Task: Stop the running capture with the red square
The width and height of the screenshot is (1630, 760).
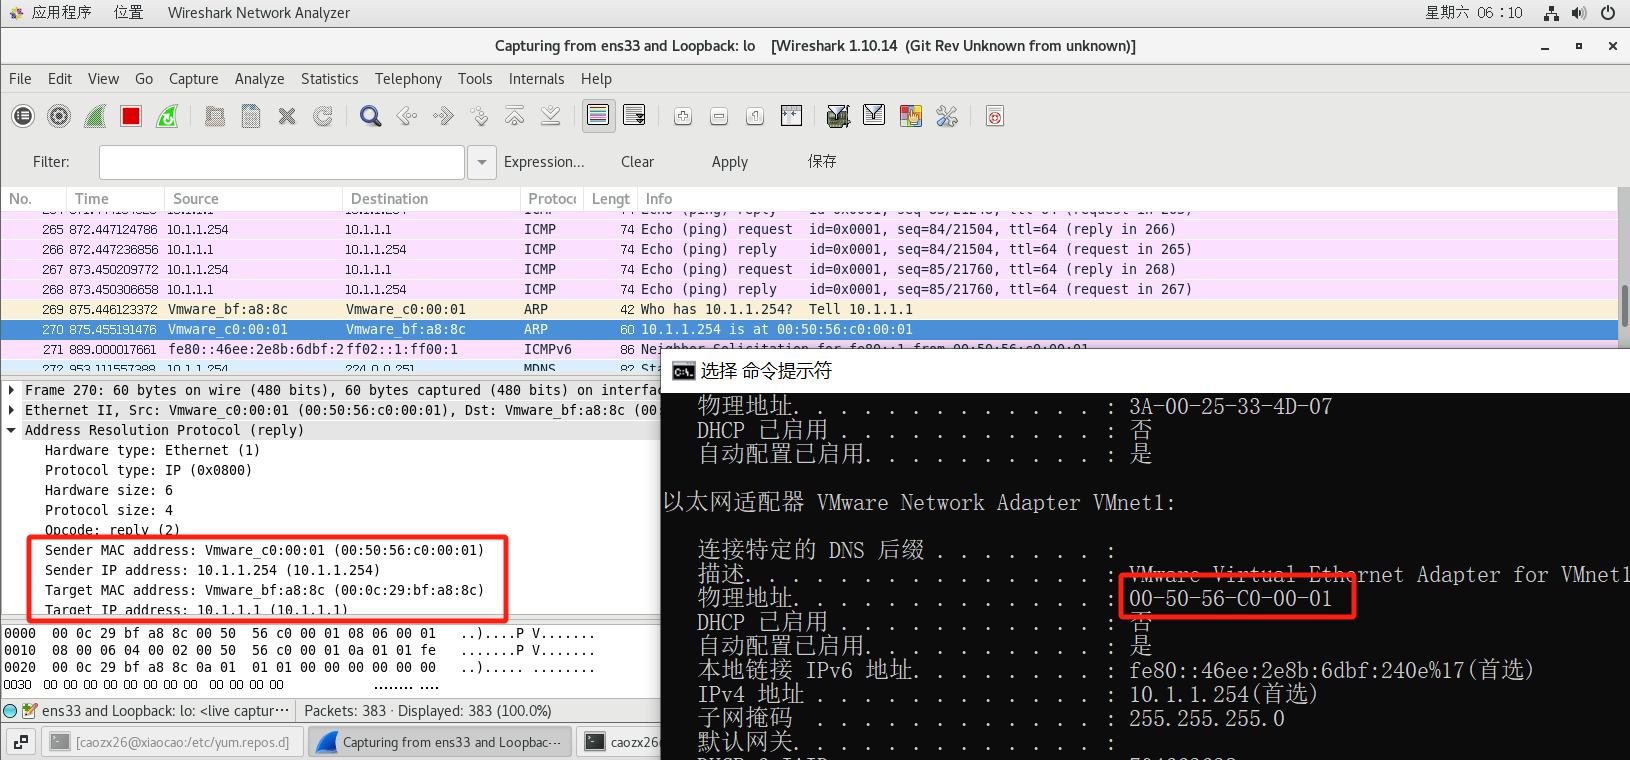Action: click(x=131, y=116)
